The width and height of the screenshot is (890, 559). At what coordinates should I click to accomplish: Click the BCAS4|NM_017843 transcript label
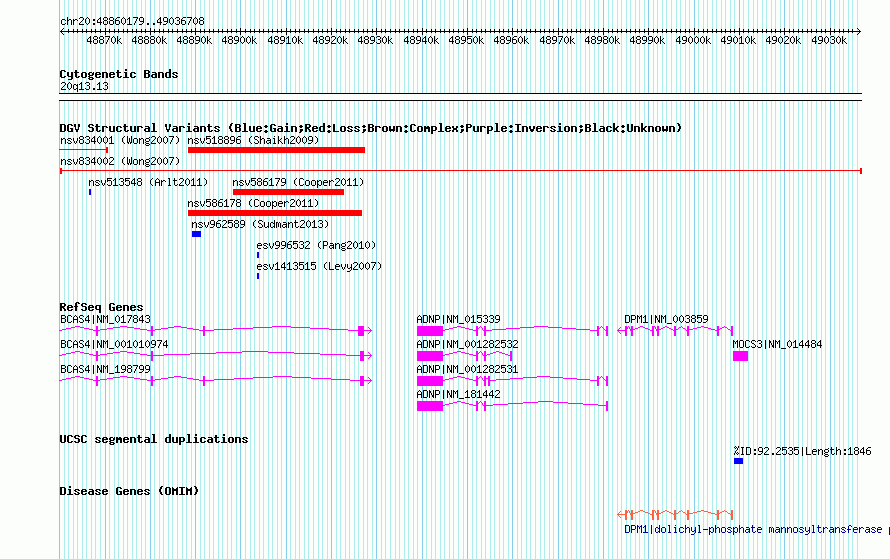105,320
